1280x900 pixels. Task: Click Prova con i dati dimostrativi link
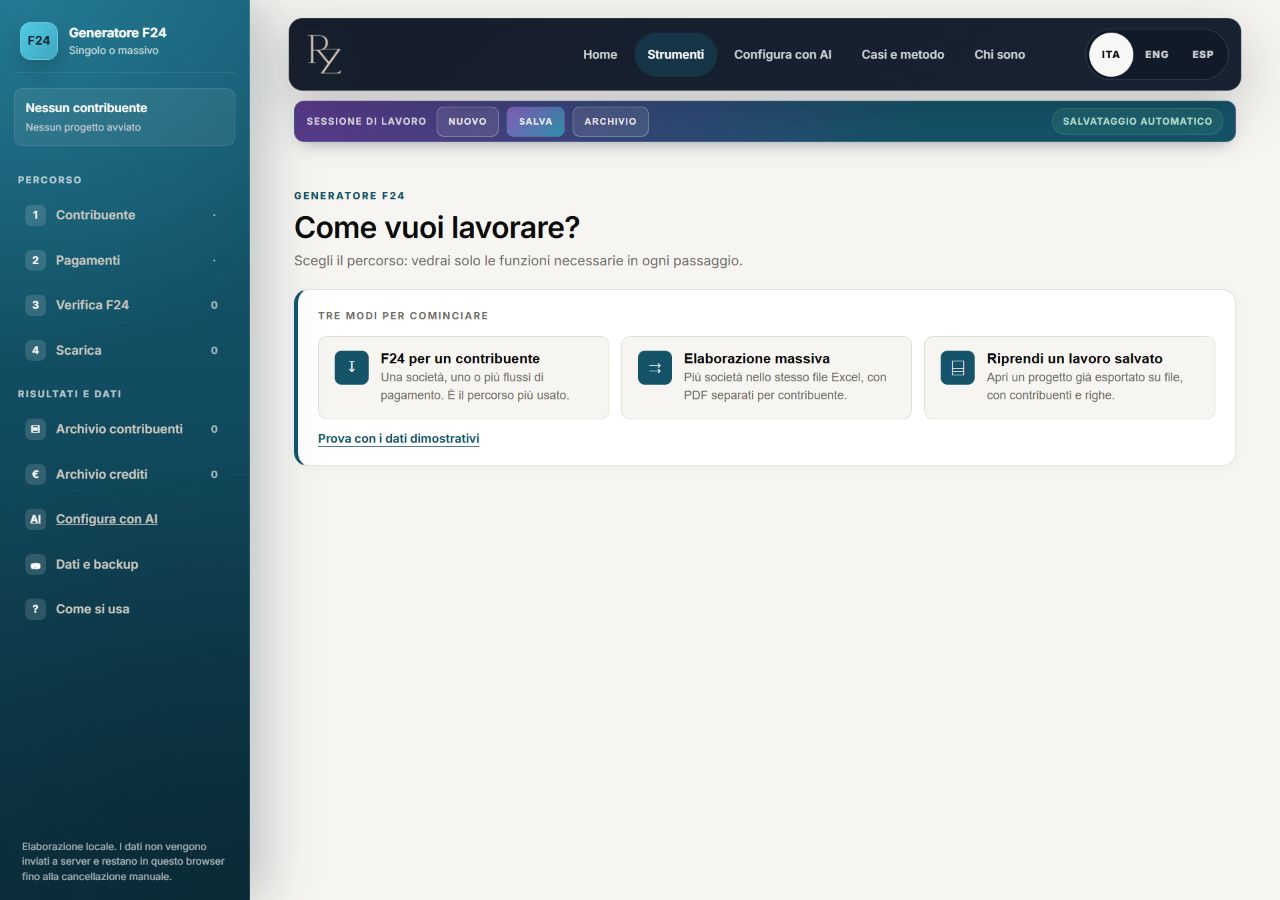[398, 438]
